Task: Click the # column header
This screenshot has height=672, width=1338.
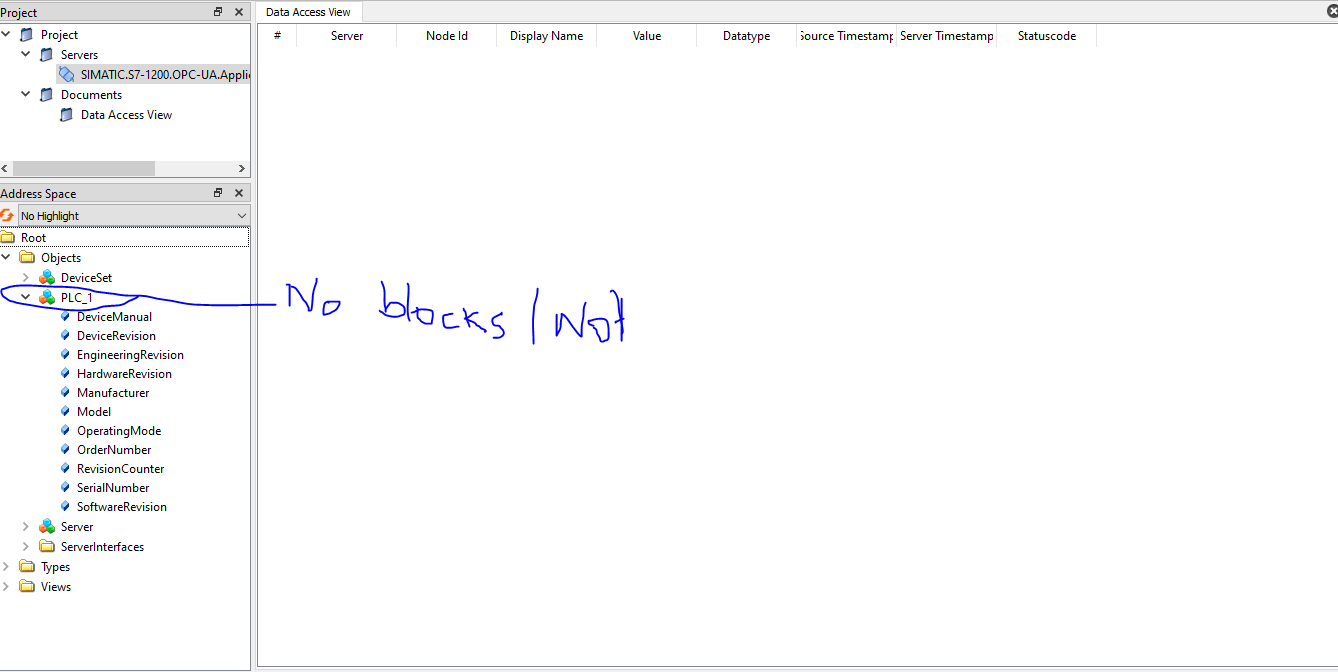Action: point(277,36)
